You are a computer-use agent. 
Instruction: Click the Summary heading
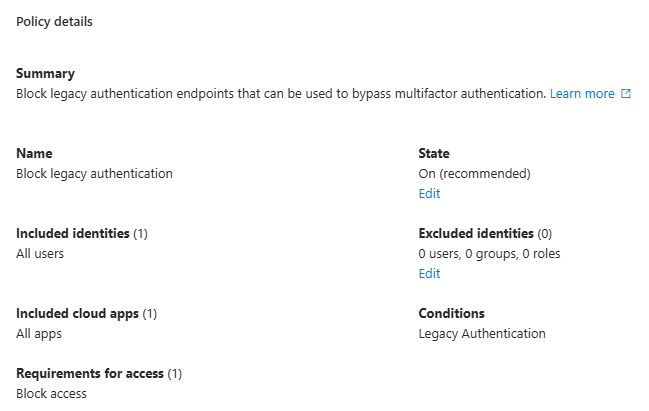(45, 74)
